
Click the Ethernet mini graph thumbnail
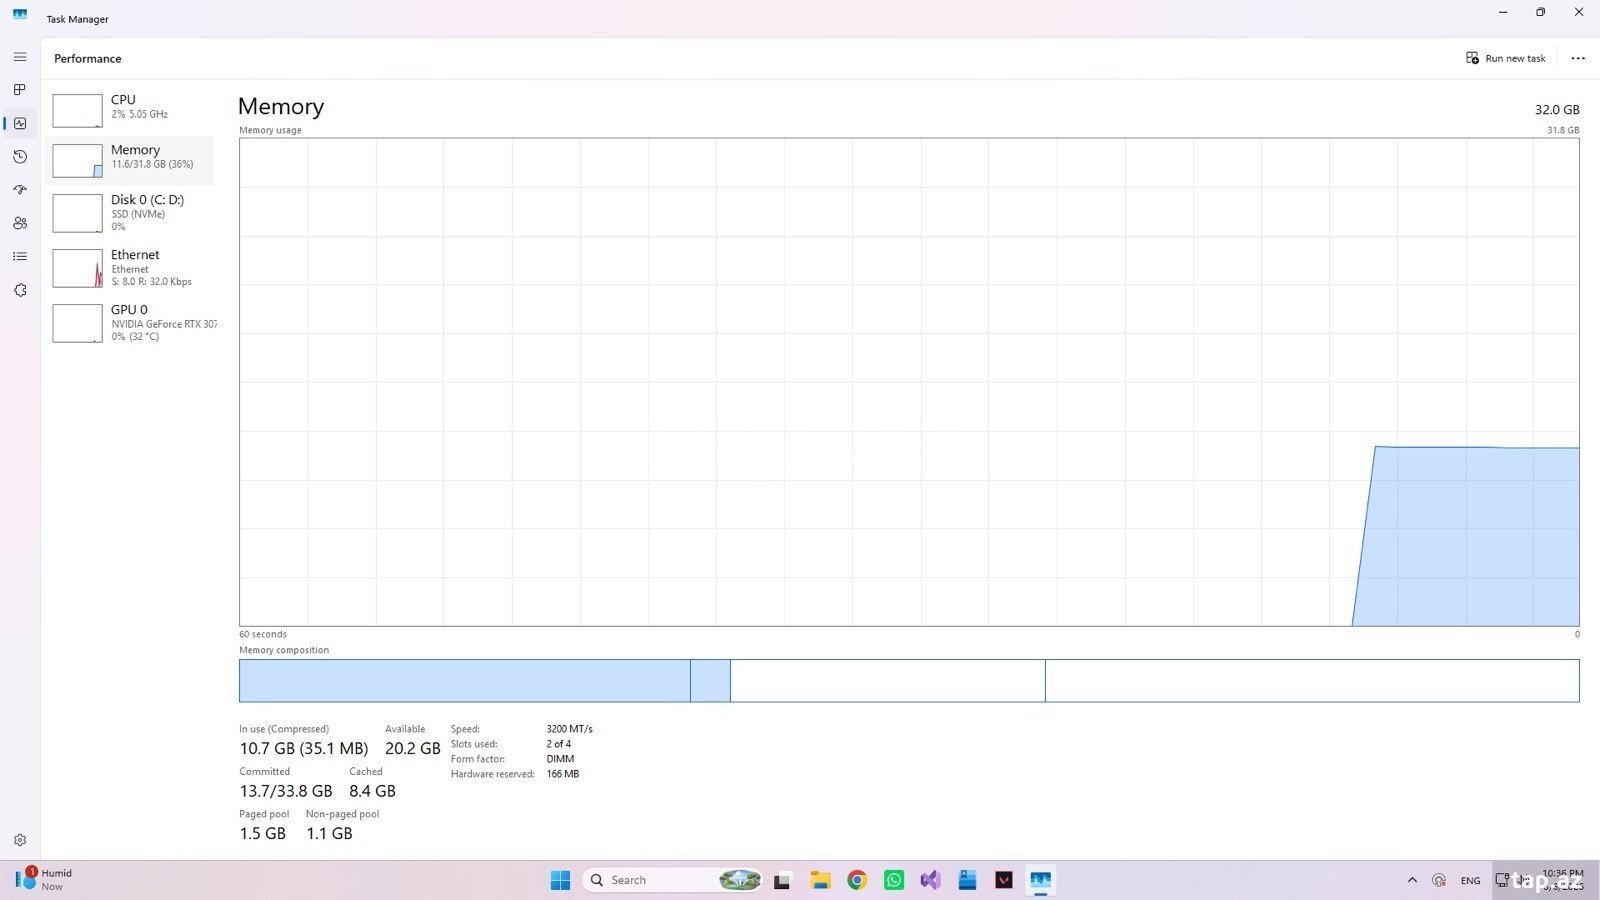click(77, 268)
